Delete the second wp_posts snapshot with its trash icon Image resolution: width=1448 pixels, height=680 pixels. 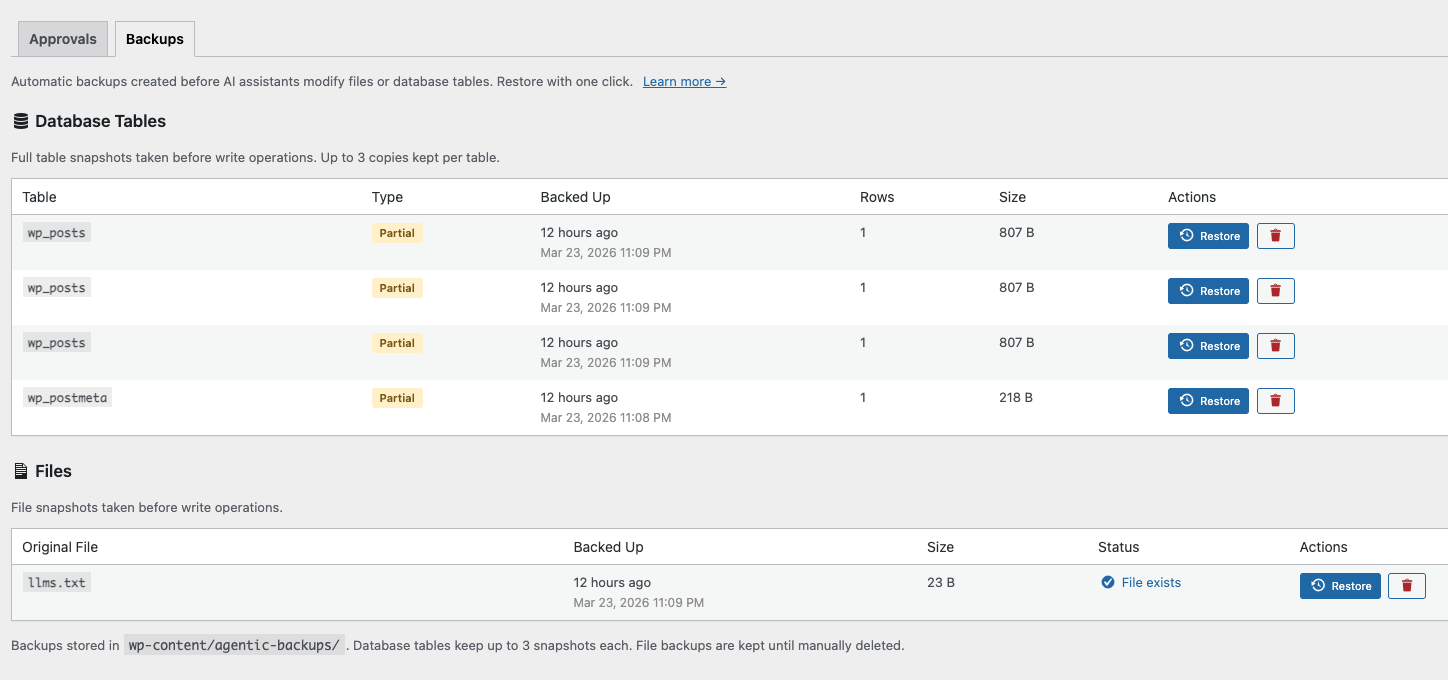pos(1275,290)
